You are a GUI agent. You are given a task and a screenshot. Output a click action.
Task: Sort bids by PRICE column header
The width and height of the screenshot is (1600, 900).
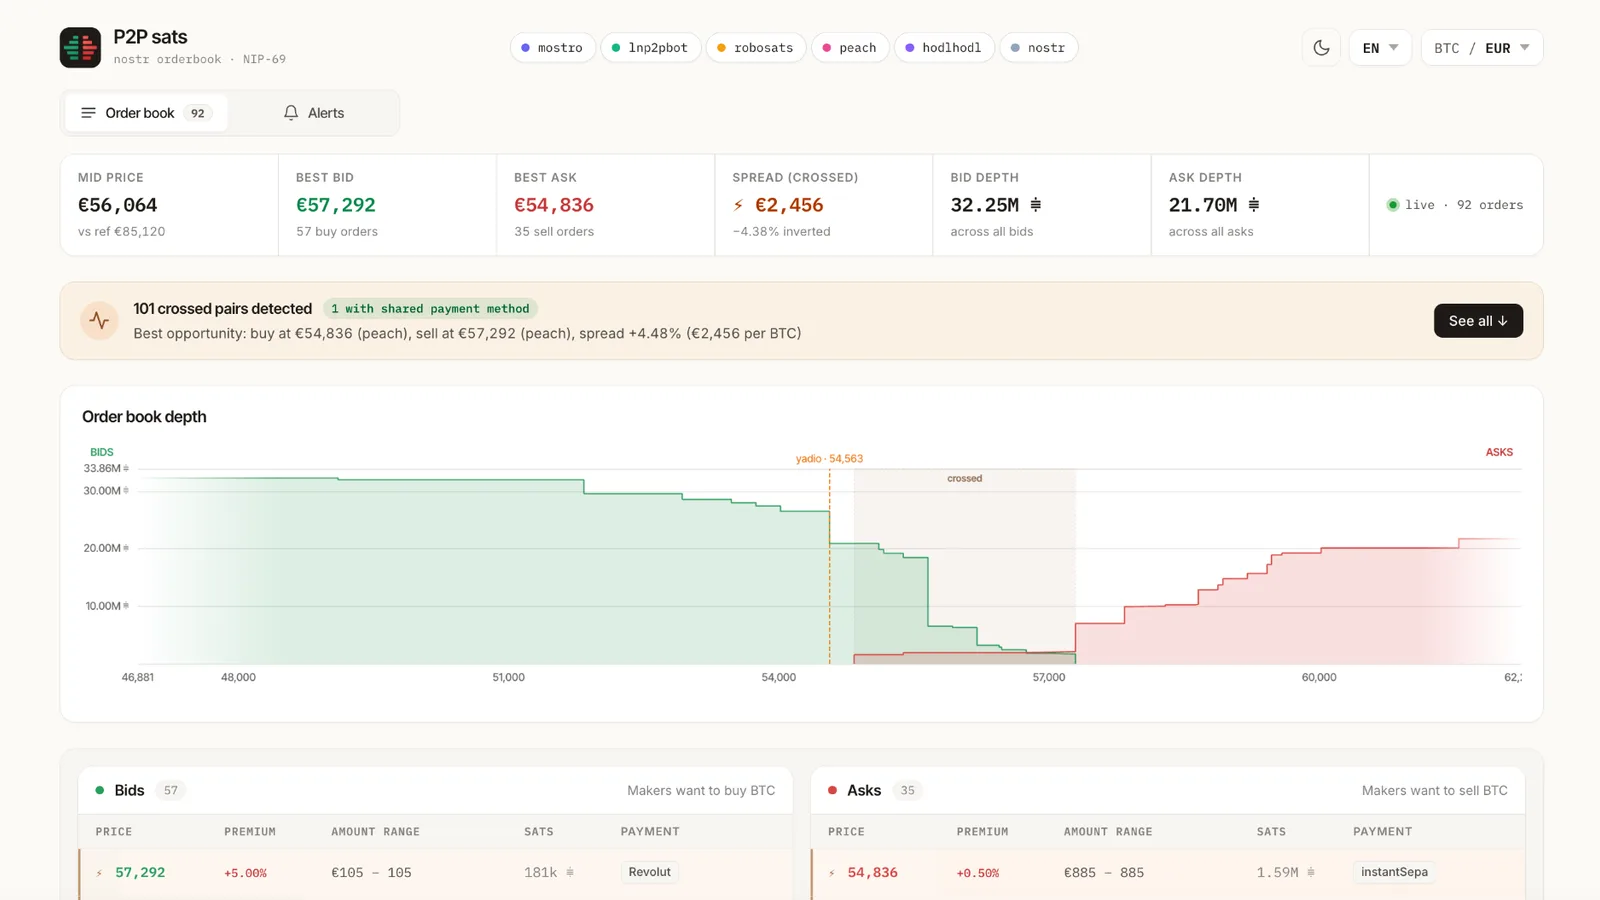tap(114, 832)
